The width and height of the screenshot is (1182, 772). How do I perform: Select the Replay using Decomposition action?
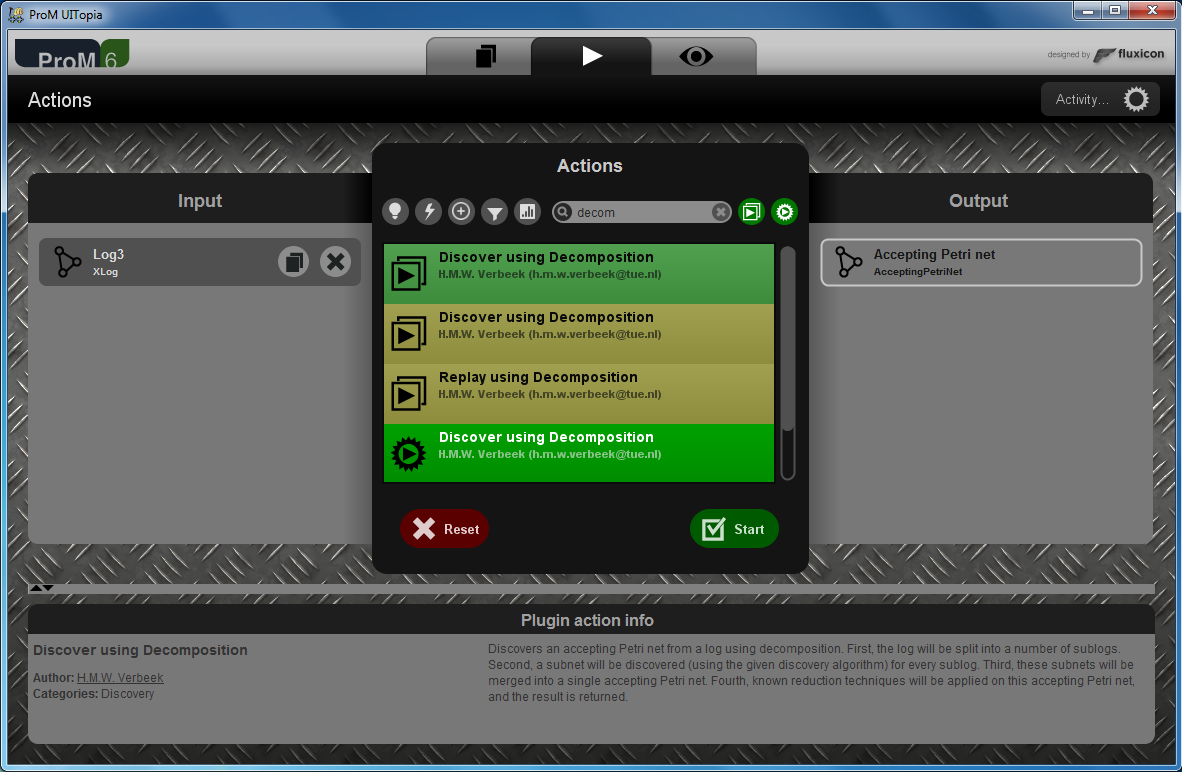579,394
